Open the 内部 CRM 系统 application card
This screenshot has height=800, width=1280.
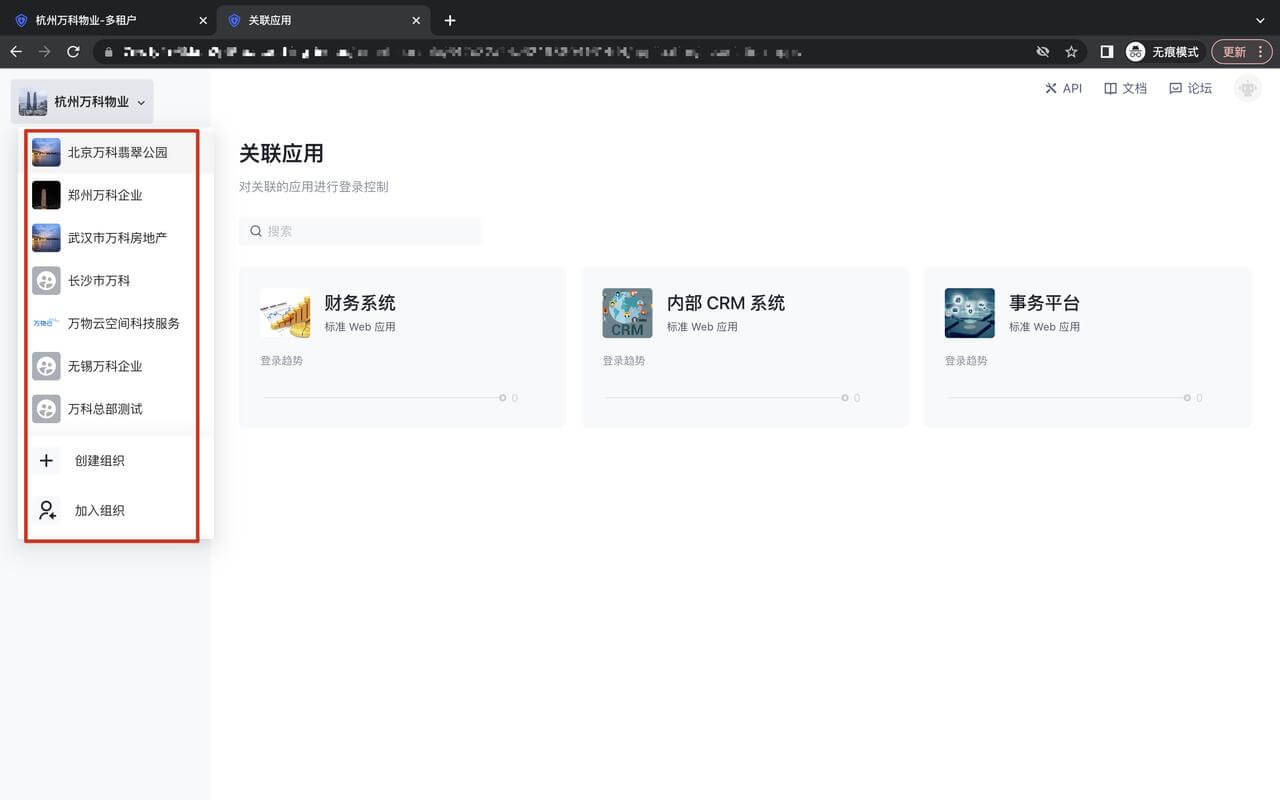point(745,346)
